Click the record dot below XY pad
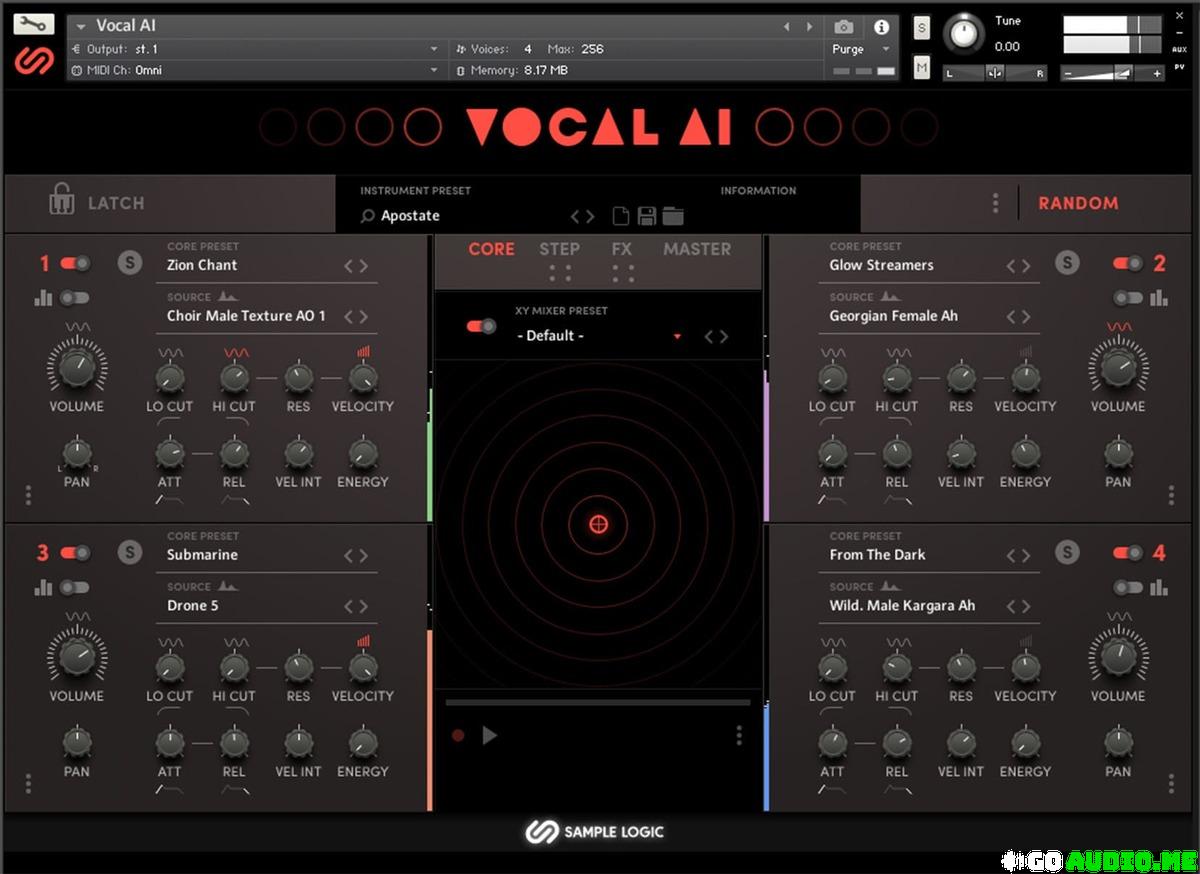 pos(458,736)
